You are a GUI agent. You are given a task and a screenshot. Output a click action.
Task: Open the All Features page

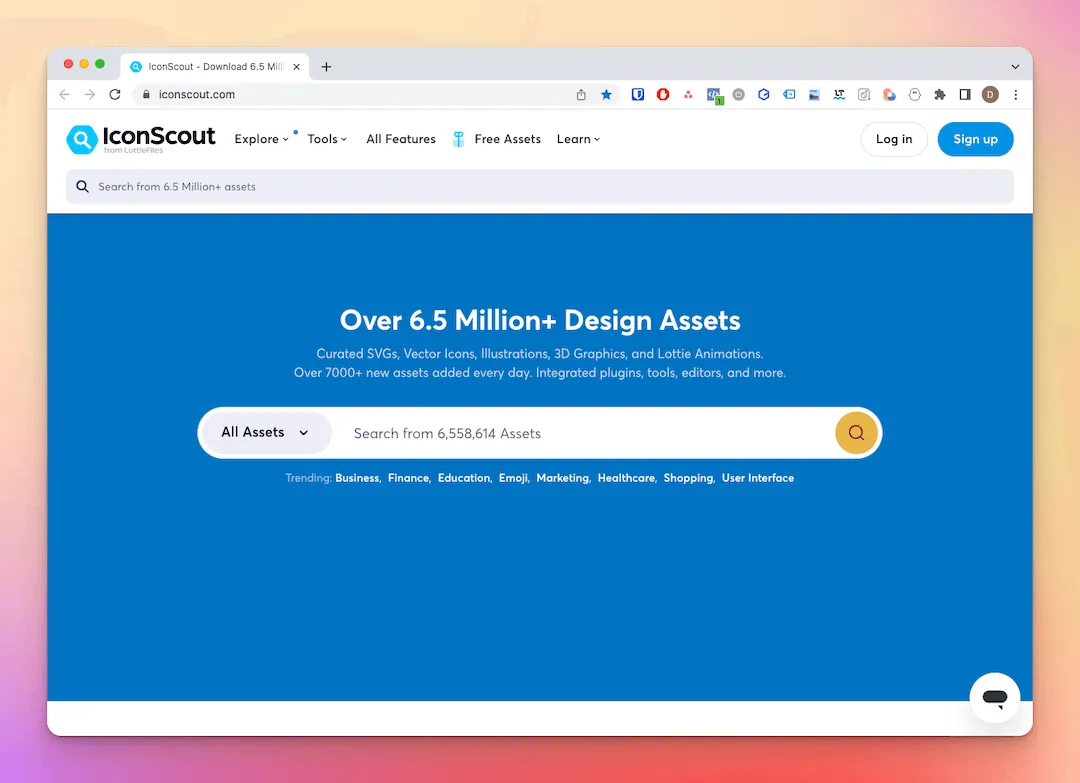(x=401, y=139)
